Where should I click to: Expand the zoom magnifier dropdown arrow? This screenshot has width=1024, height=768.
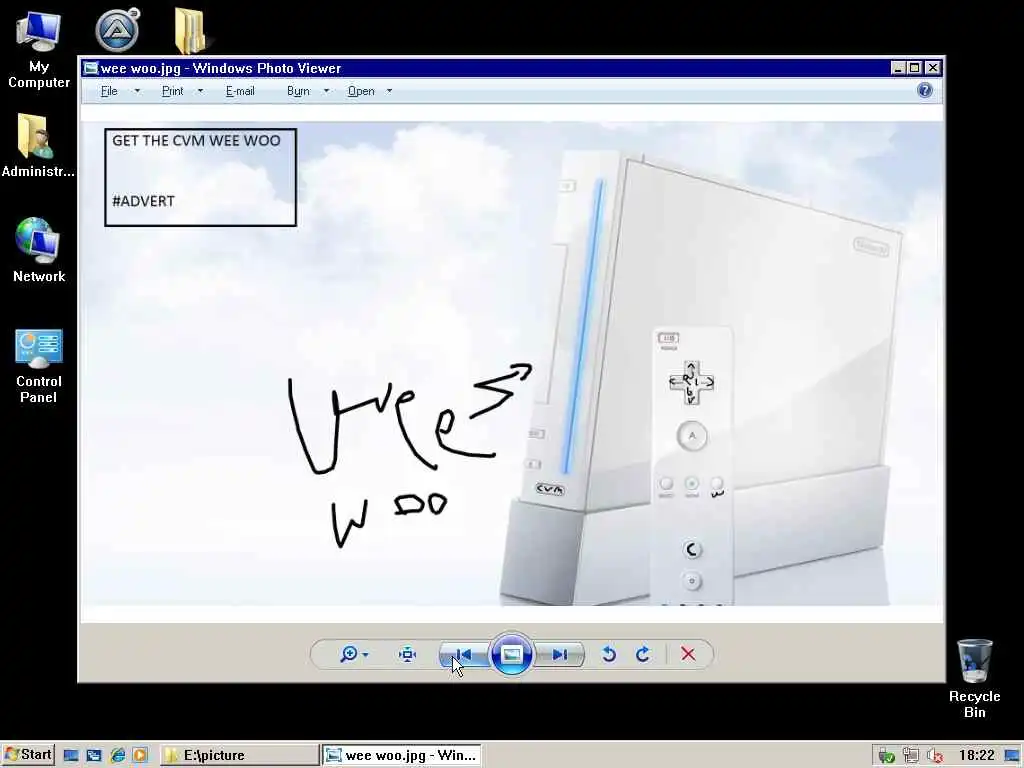(x=366, y=655)
